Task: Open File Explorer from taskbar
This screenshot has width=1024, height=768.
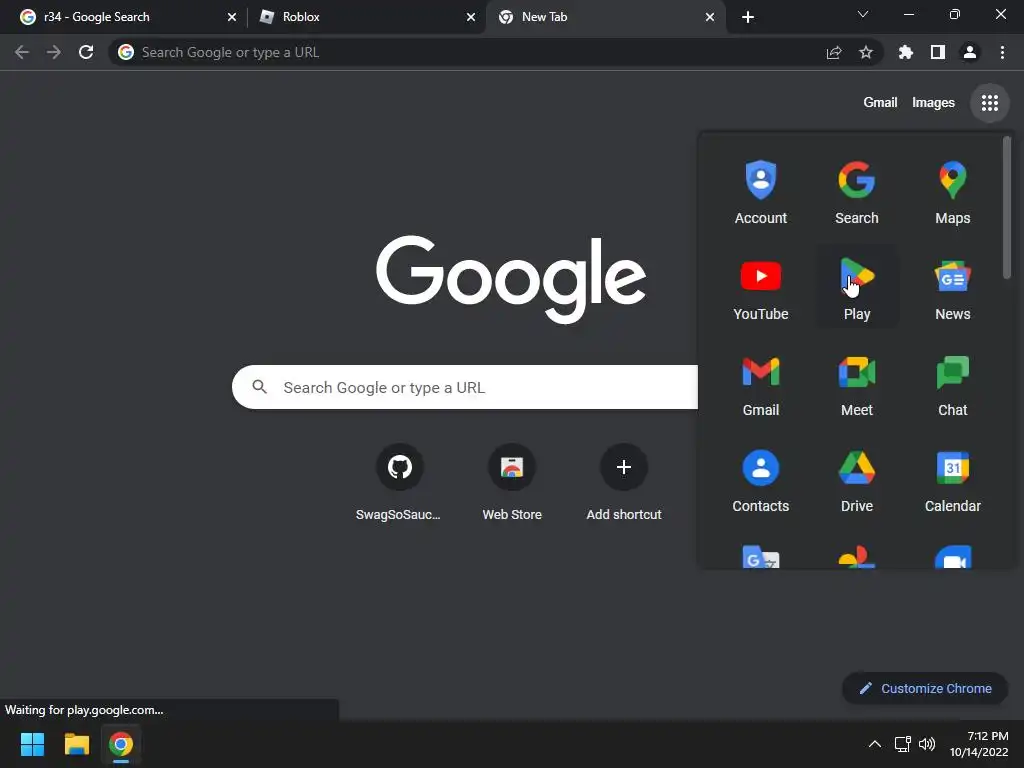Action: (x=76, y=744)
